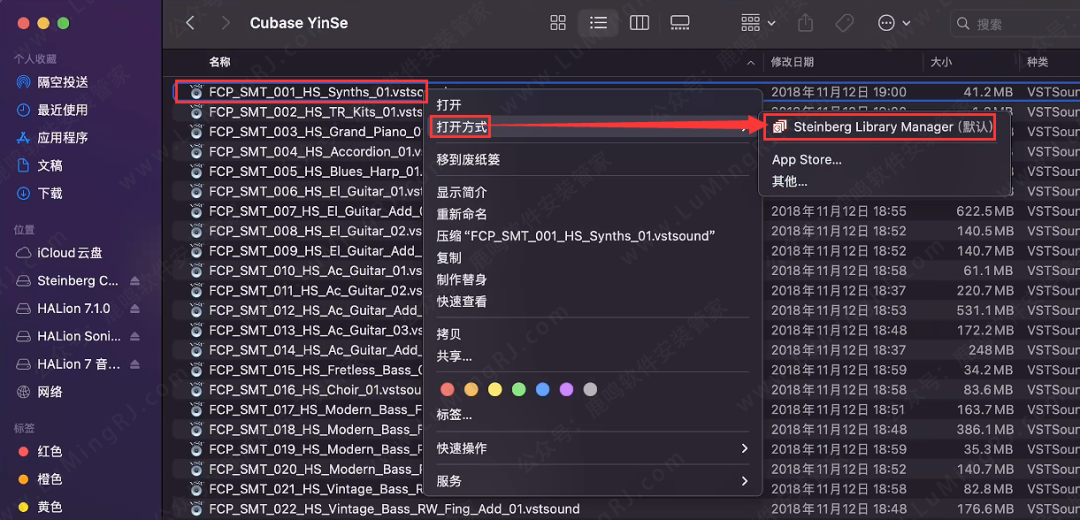The width and height of the screenshot is (1080, 520).
Task: Click the search field
Action: [x=1015, y=23]
